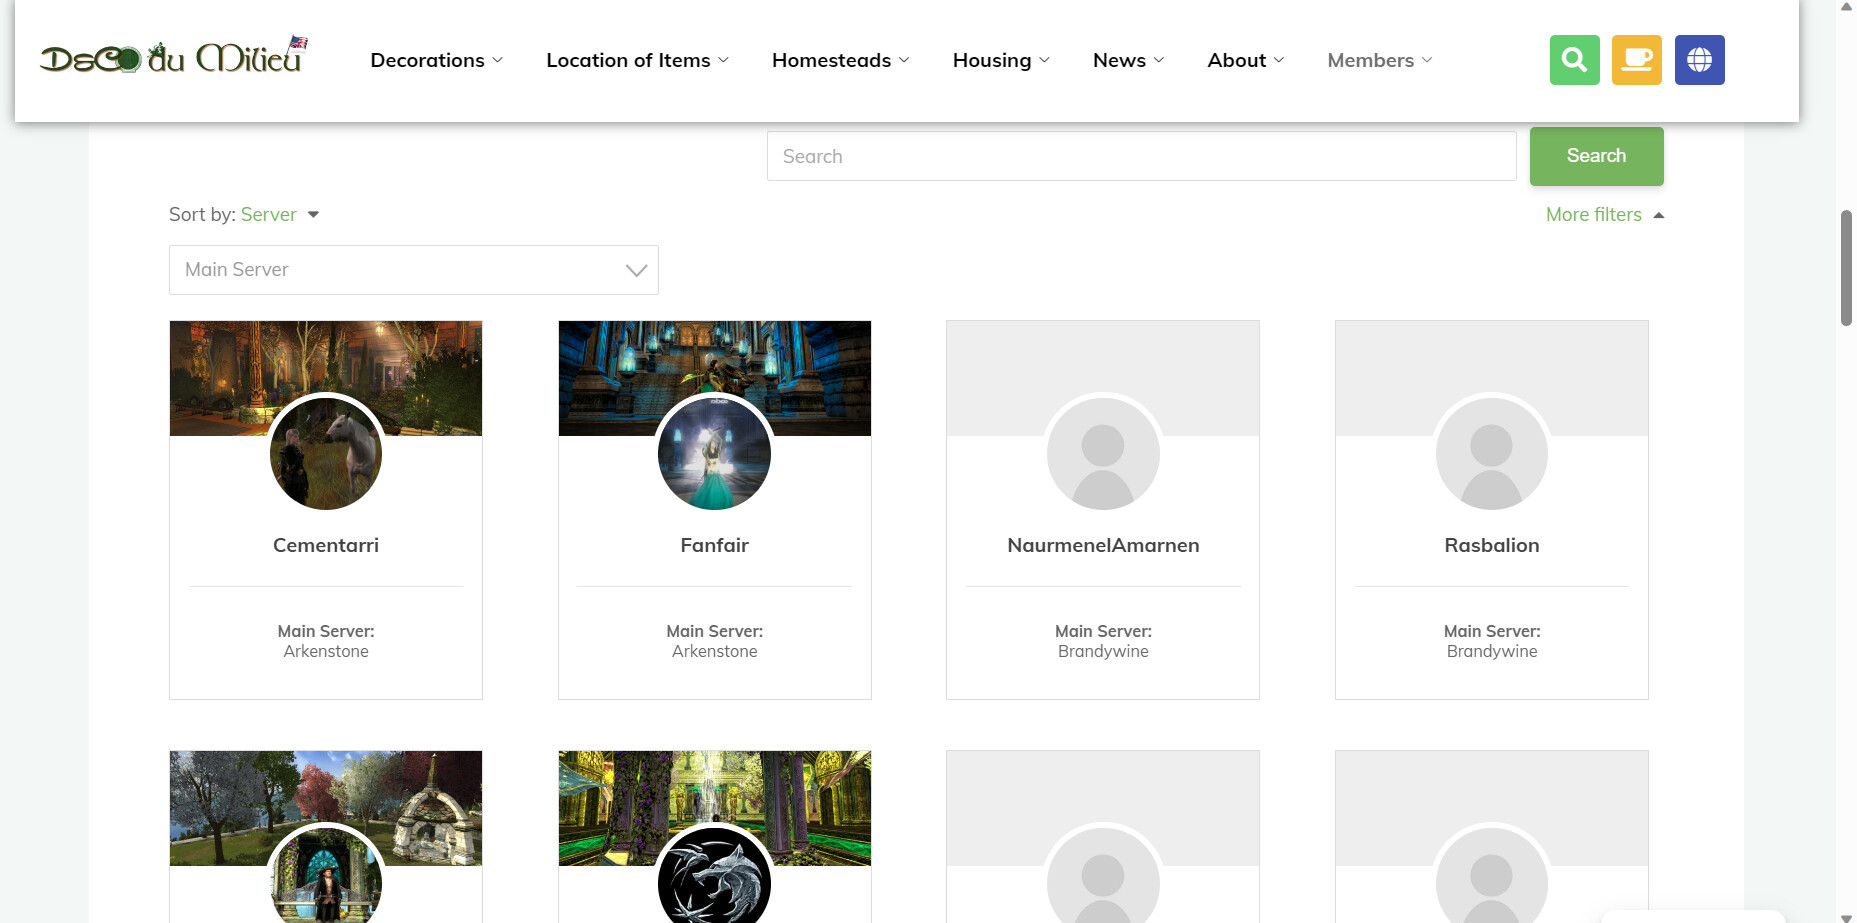Open the Cementarri profile name link
This screenshot has height=923, width=1857.
click(326, 545)
